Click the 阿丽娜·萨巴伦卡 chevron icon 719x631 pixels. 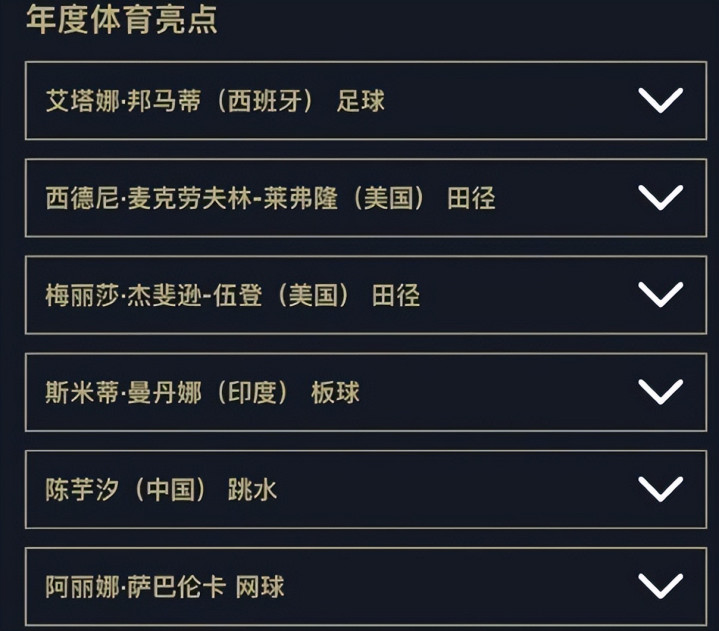click(660, 585)
